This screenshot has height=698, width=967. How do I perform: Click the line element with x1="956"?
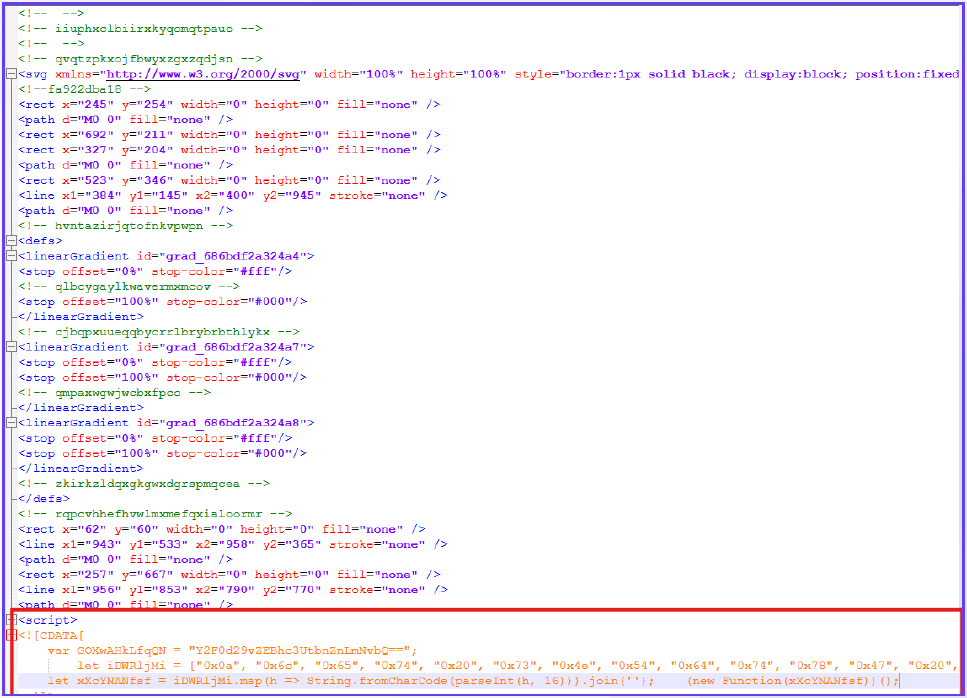point(232,589)
